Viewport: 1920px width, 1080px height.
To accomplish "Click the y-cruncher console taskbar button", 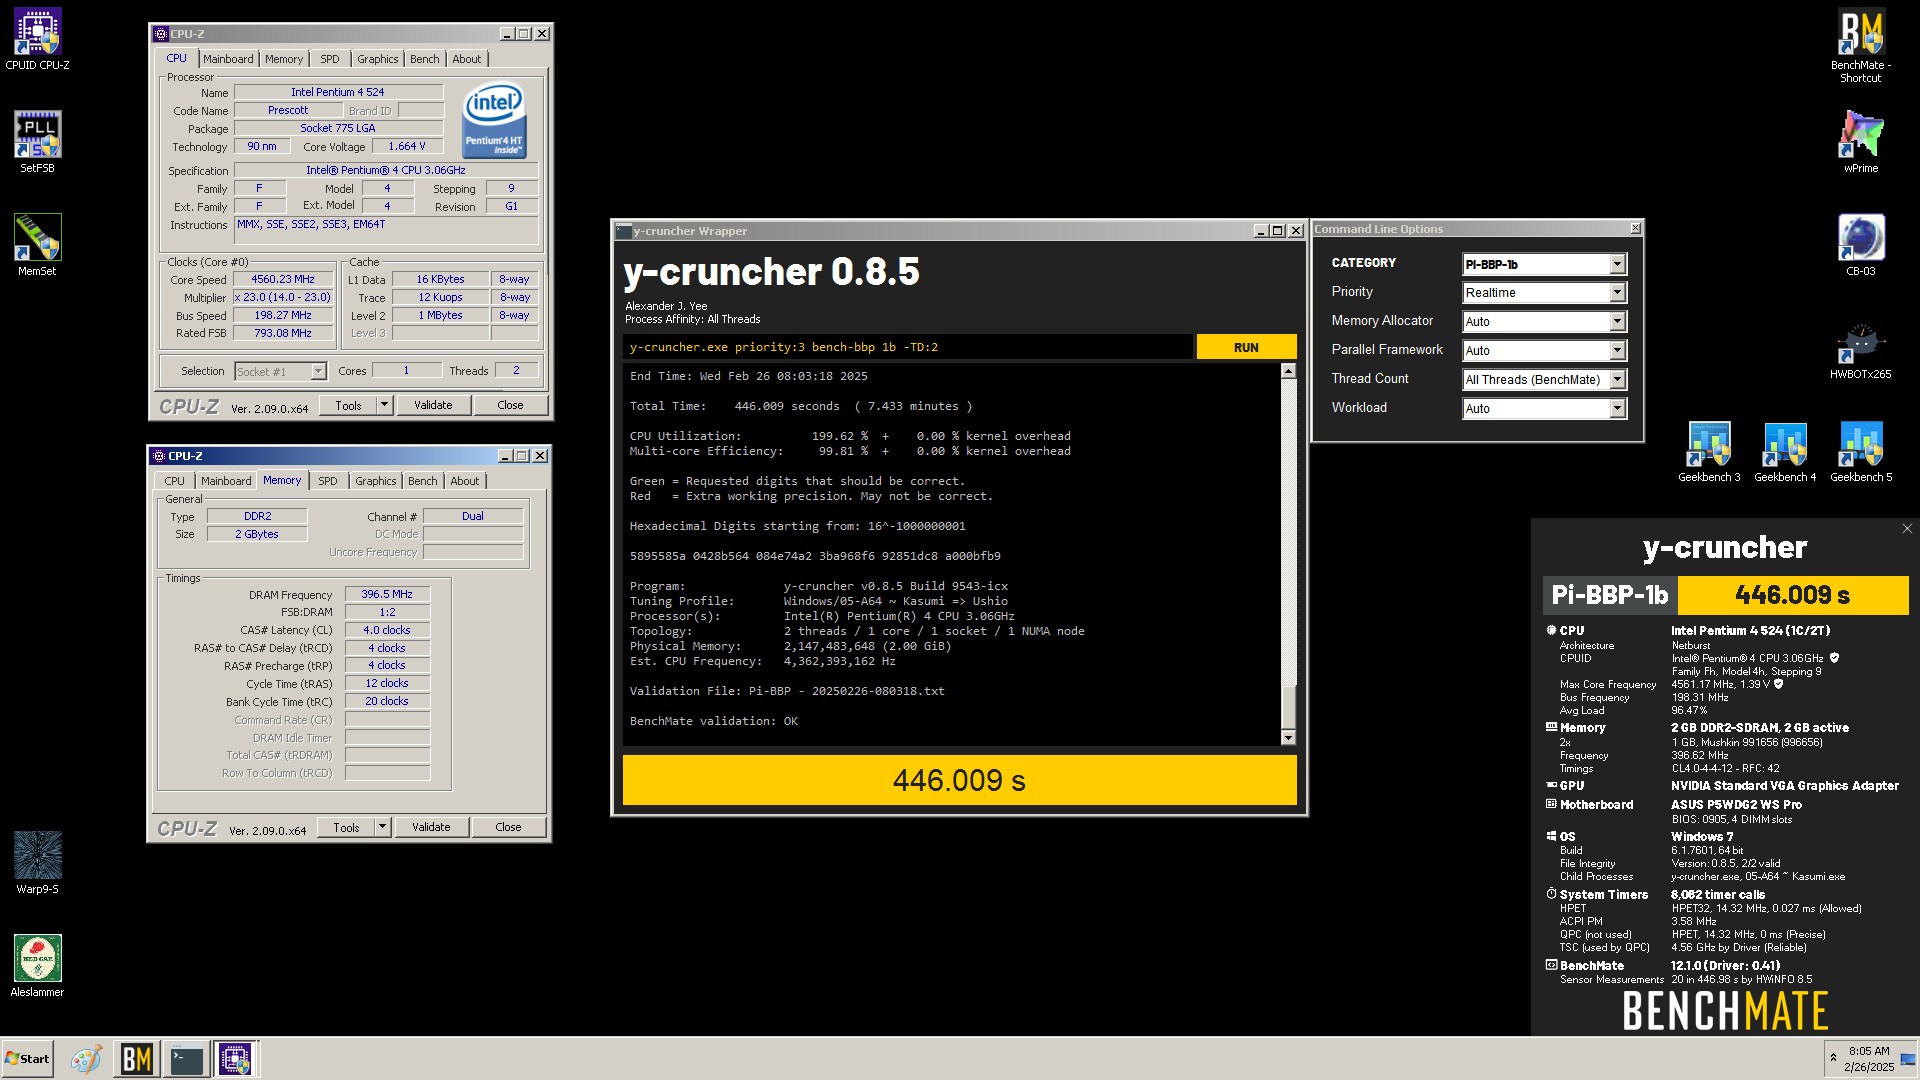I will click(x=186, y=1059).
